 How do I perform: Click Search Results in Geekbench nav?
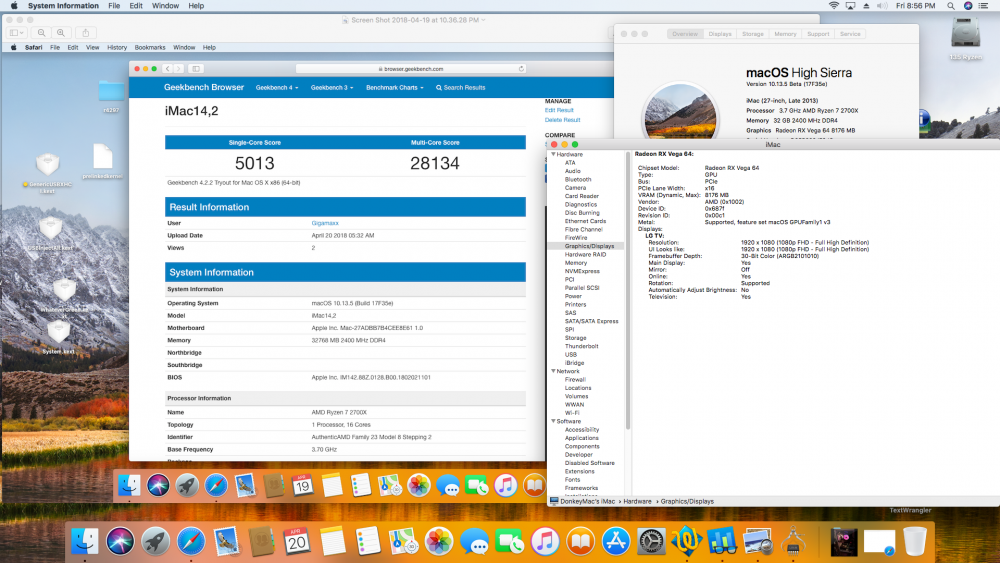[460, 87]
